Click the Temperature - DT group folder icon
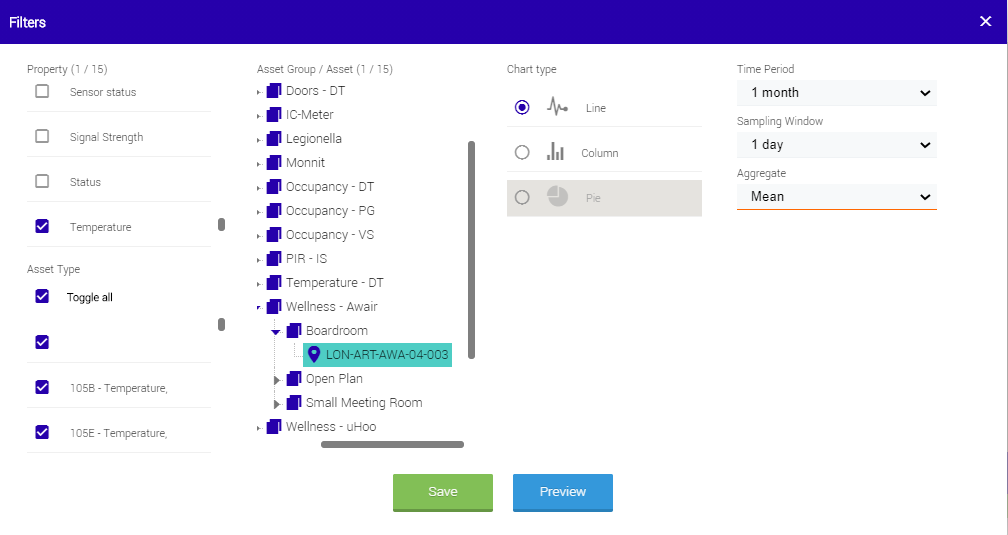 click(274, 282)
